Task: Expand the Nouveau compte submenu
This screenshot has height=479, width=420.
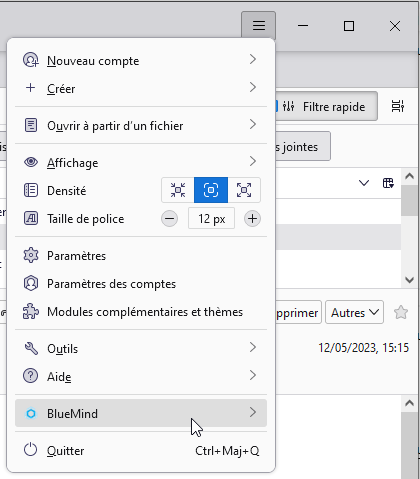Action: (141, 61)
